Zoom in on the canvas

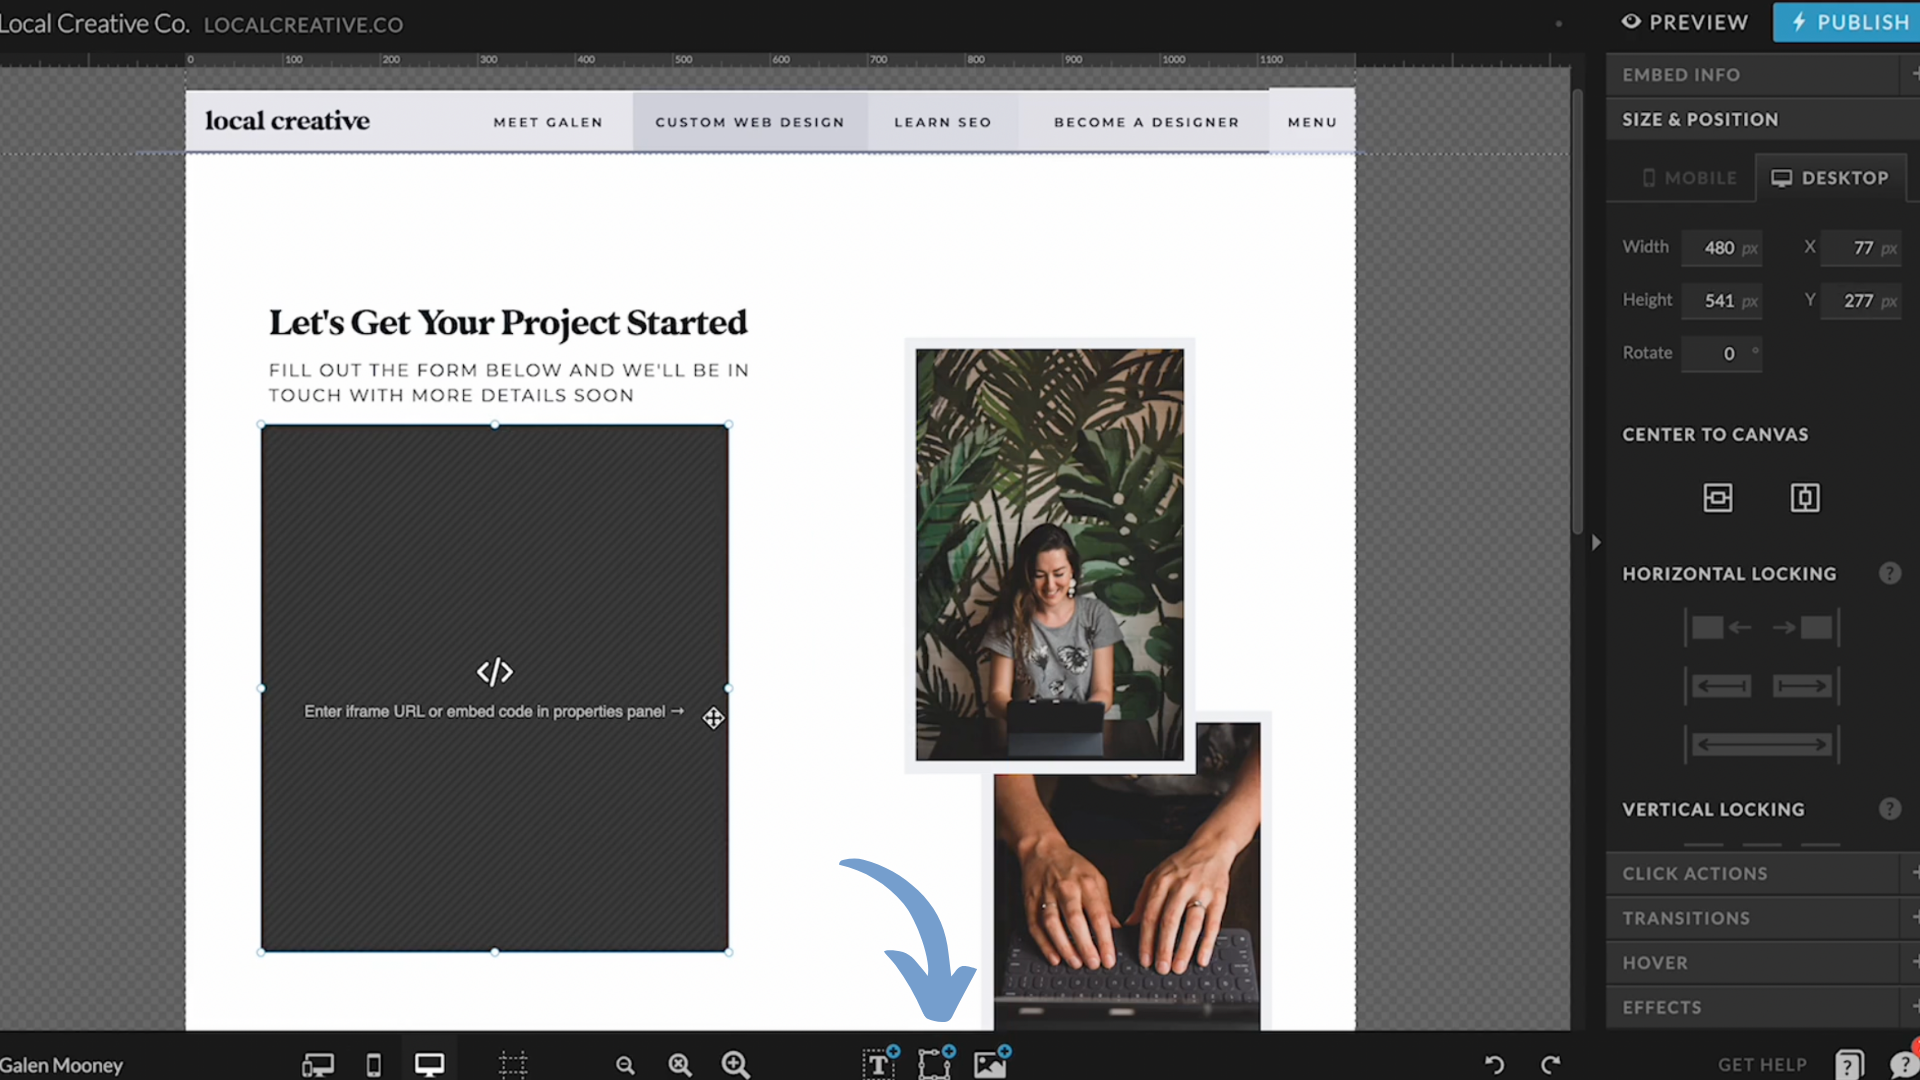736,1064
